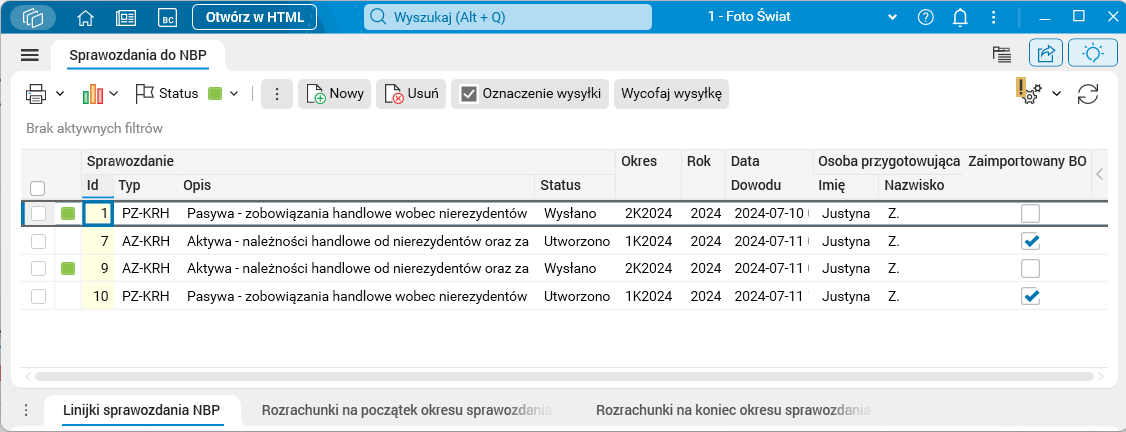Image resolution: width=1126 pixels, height=432 pixels.
Task: Click Nowy to create a report
Action: tap(335, 94)
